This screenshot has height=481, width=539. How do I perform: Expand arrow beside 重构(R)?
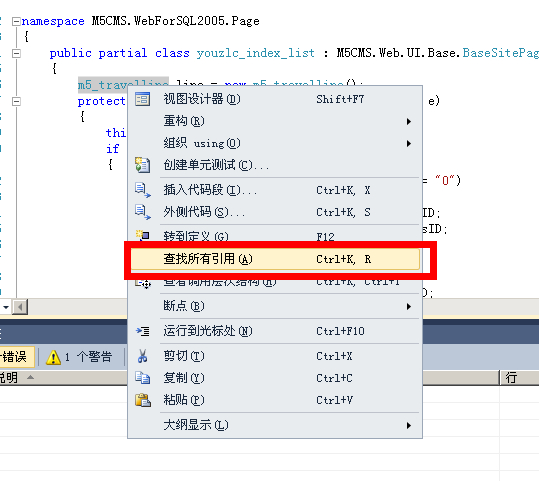pyautogui.click(x=409, y=121)
